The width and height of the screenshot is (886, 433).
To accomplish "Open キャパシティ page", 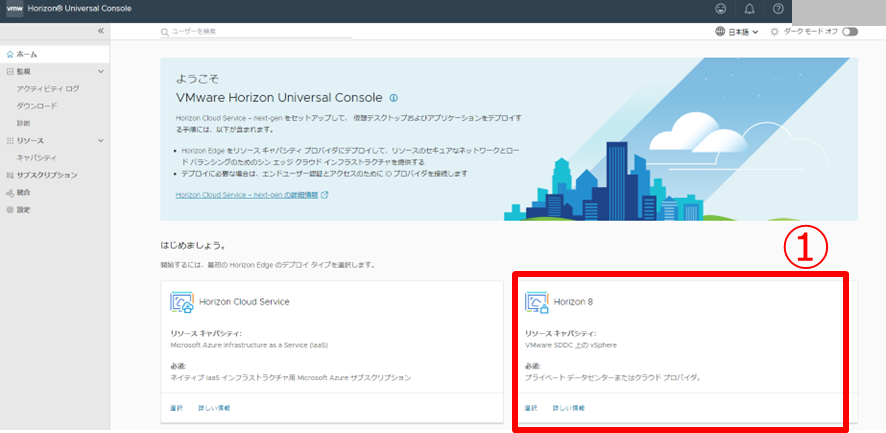I will [x=36, y=158].
